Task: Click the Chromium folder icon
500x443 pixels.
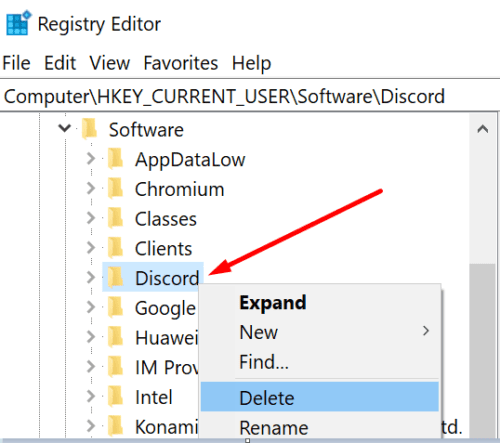Action: point(116,188)
